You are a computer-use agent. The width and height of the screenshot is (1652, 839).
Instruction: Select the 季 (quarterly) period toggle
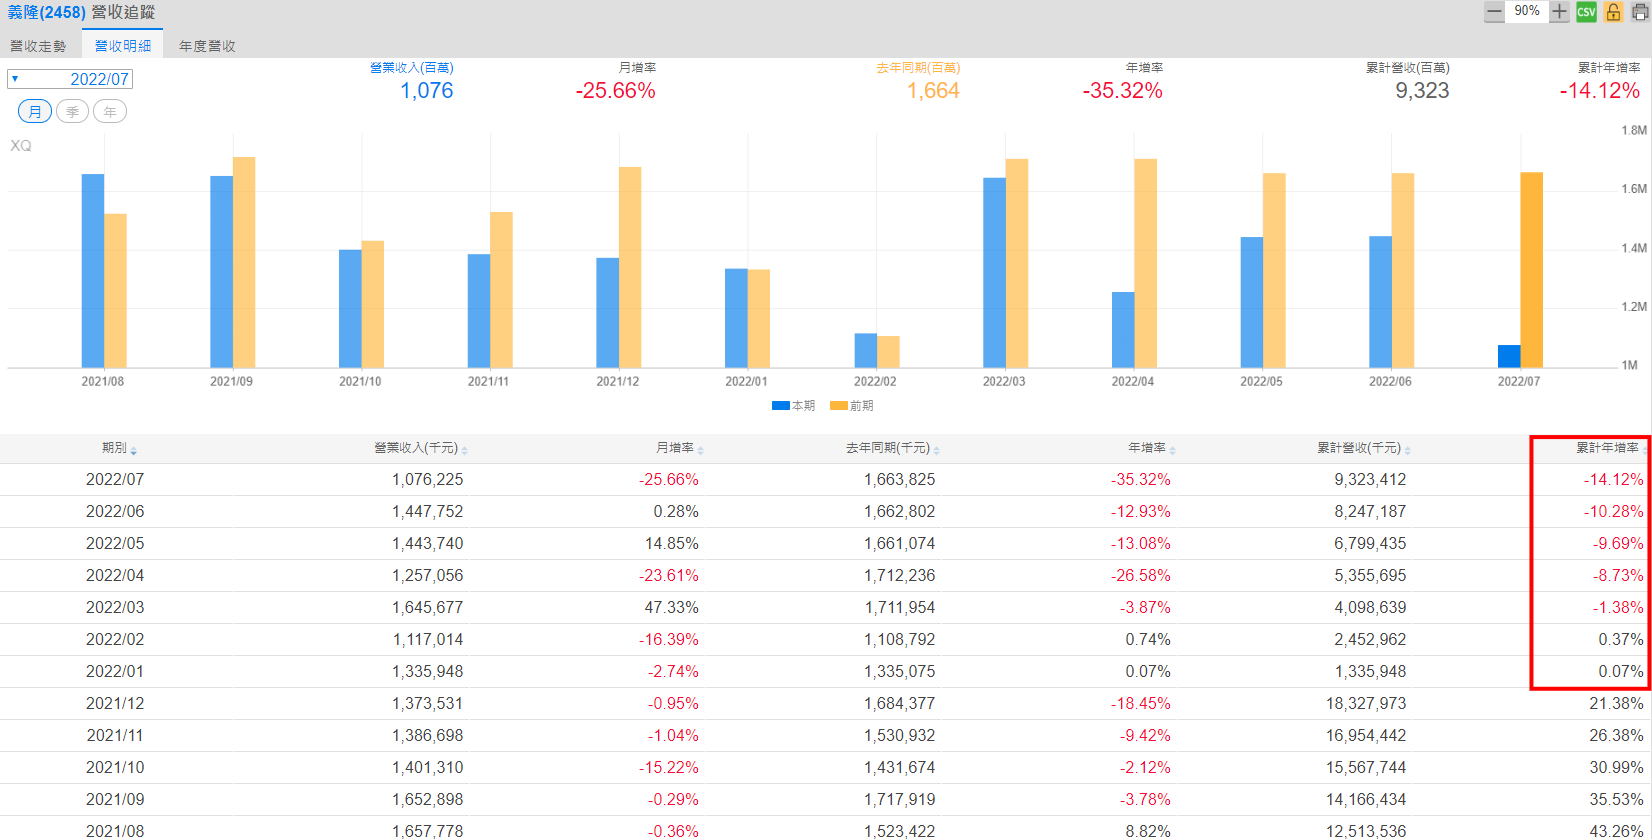click(72, 111)
